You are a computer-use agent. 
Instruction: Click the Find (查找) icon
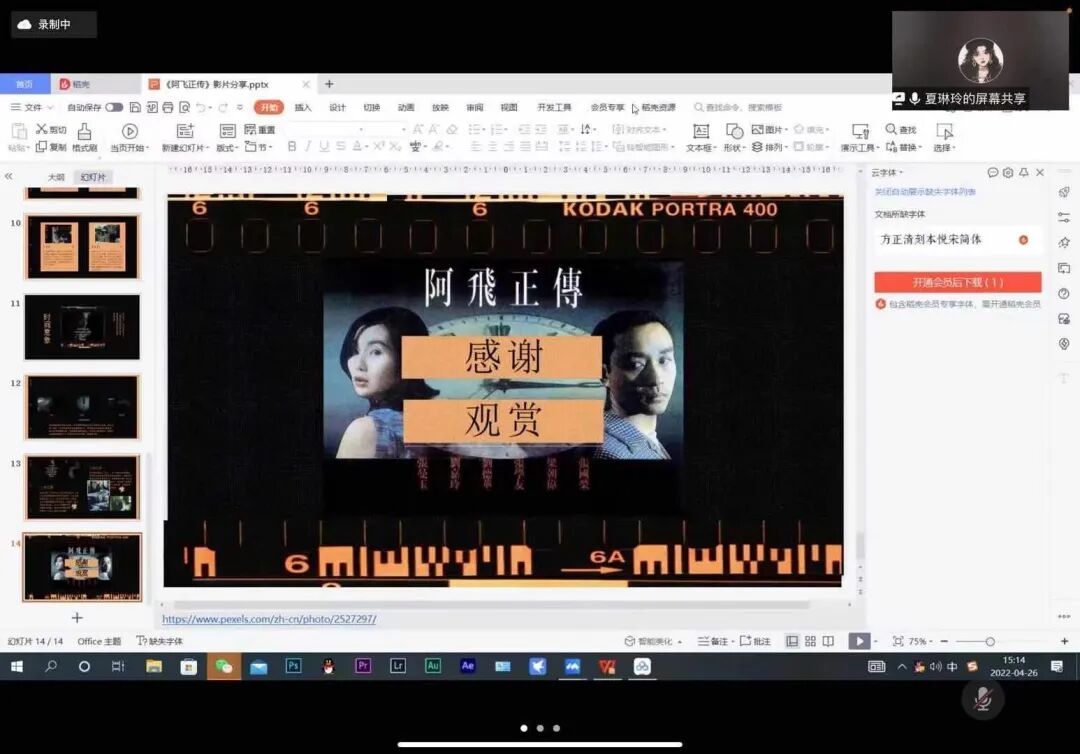(900, 129)
